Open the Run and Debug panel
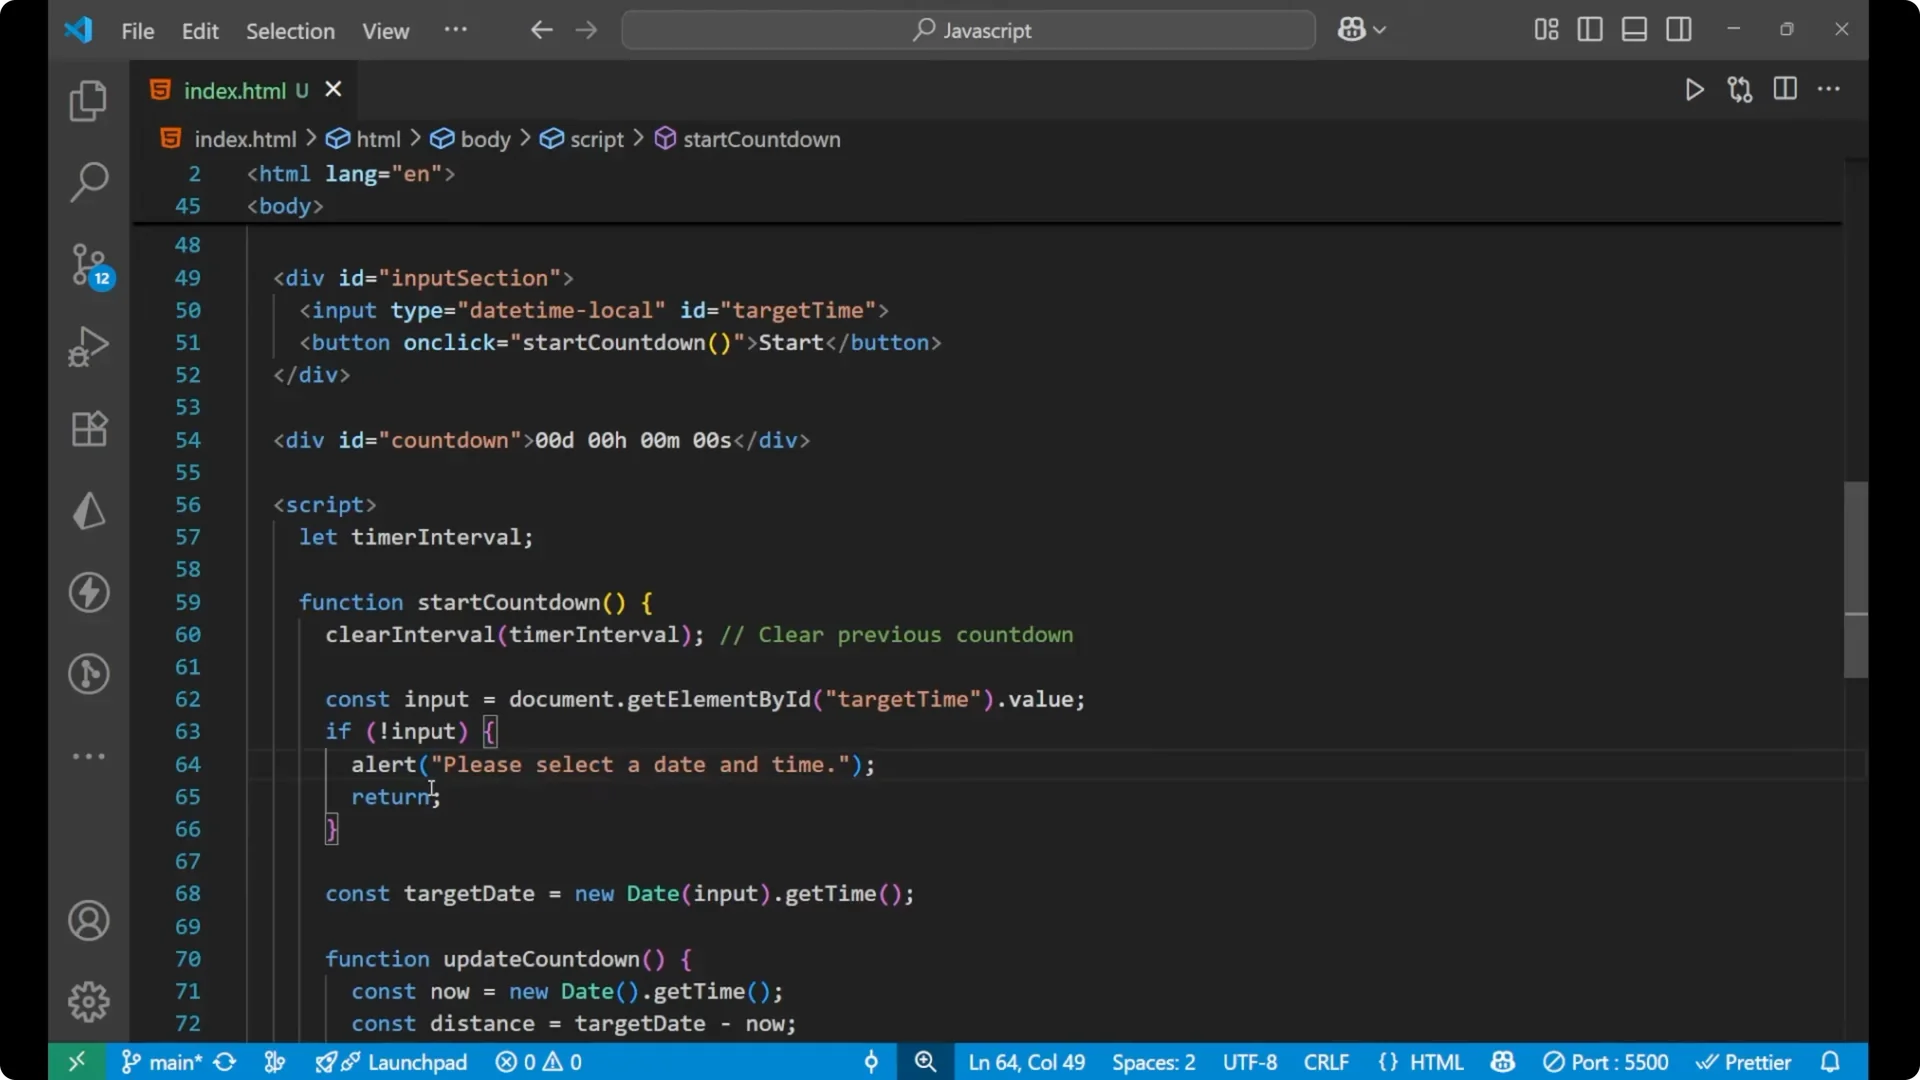This screenshot has height=1080, width=1920. [88, 345]
